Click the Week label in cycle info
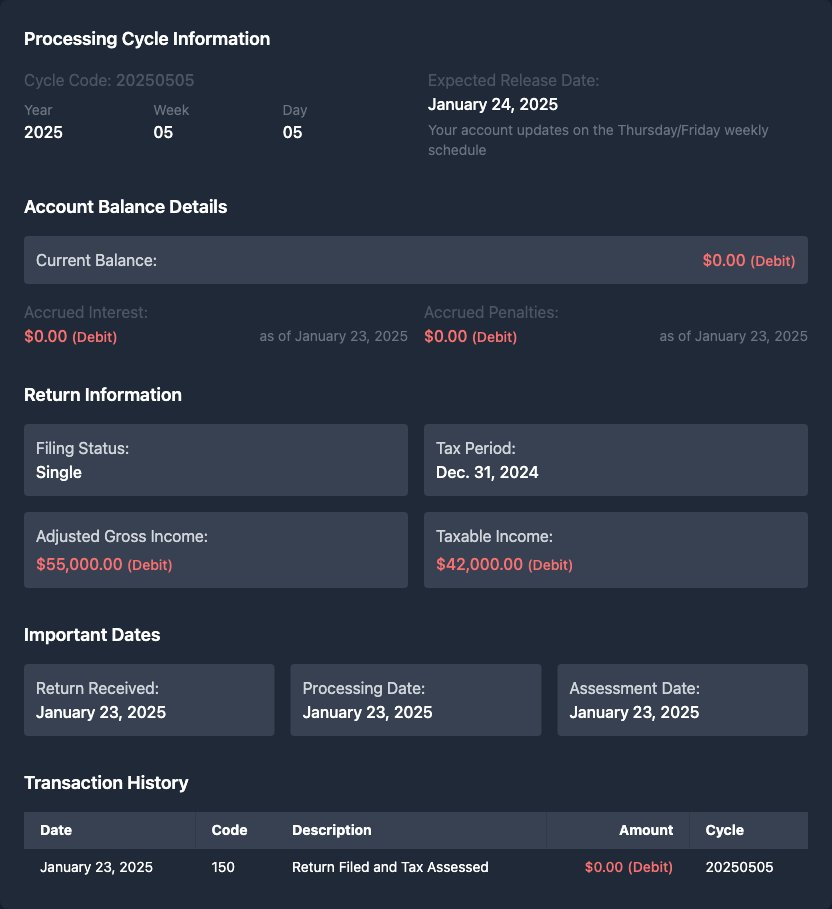This screenshot has width=832, height=909. [171, 110]
